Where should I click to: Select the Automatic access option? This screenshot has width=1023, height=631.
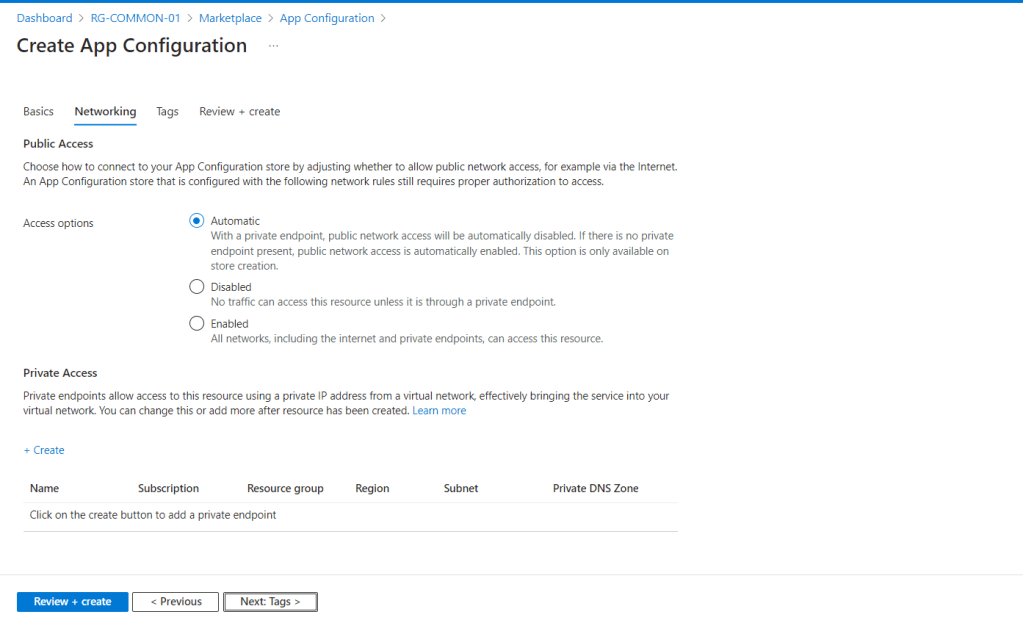(x=196, y=221)
